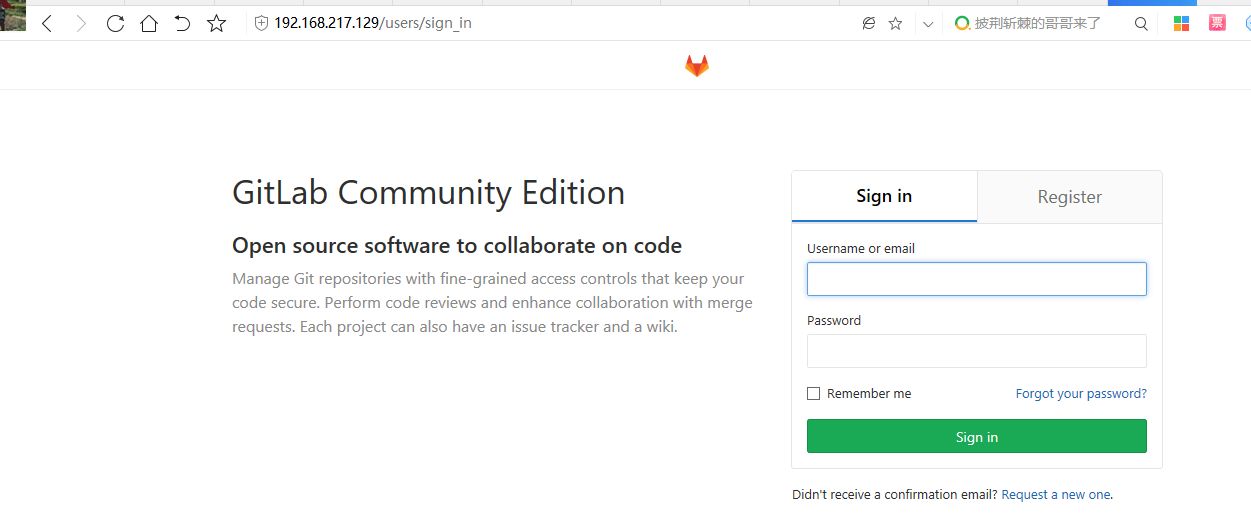Click the Password field
The image size is (1251, 528).
tap(977, 351)
